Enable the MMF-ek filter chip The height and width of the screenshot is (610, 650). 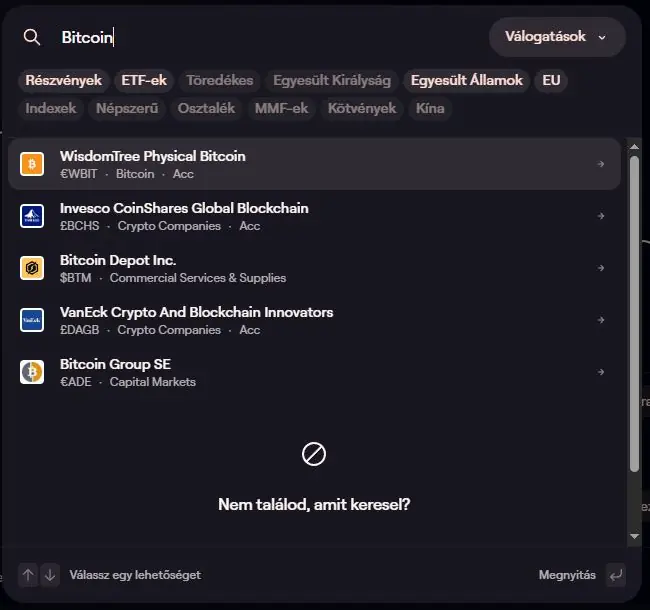tap(281, 109)
